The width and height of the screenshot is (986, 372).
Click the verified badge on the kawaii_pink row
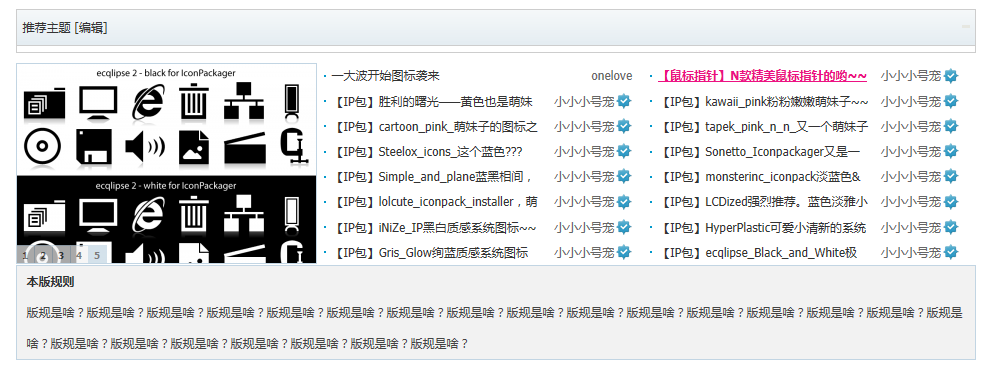(x=951, y=101)
